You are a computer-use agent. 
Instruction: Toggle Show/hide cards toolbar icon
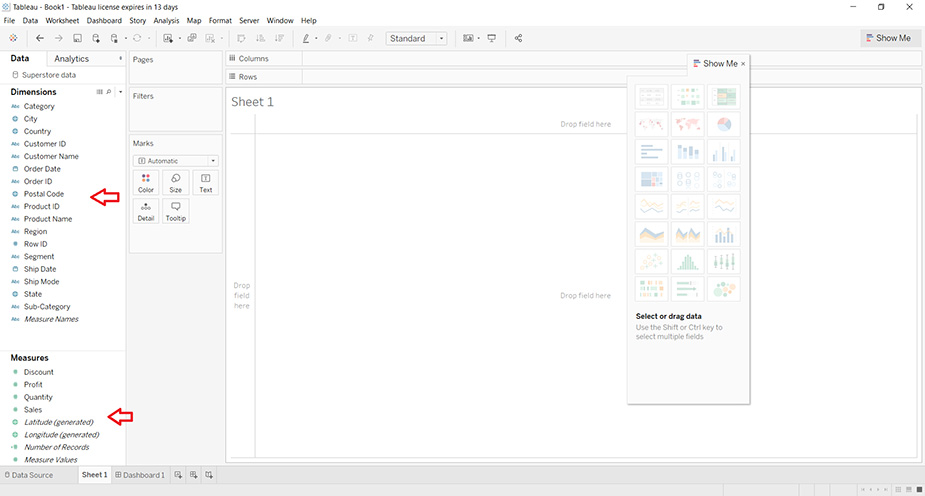tap(468, 38)
